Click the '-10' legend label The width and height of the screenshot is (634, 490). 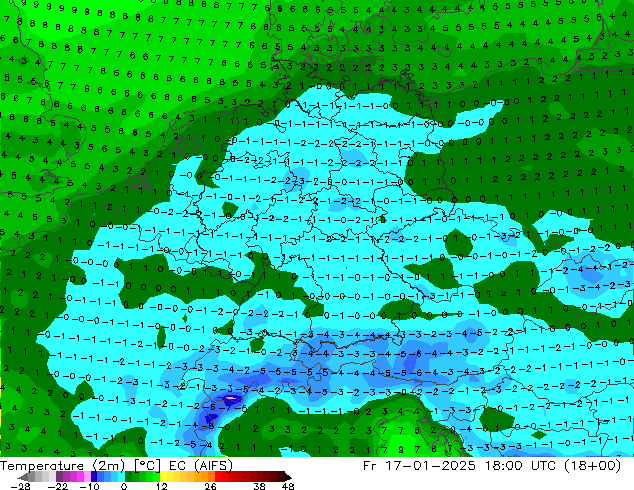tap(89, 486)
